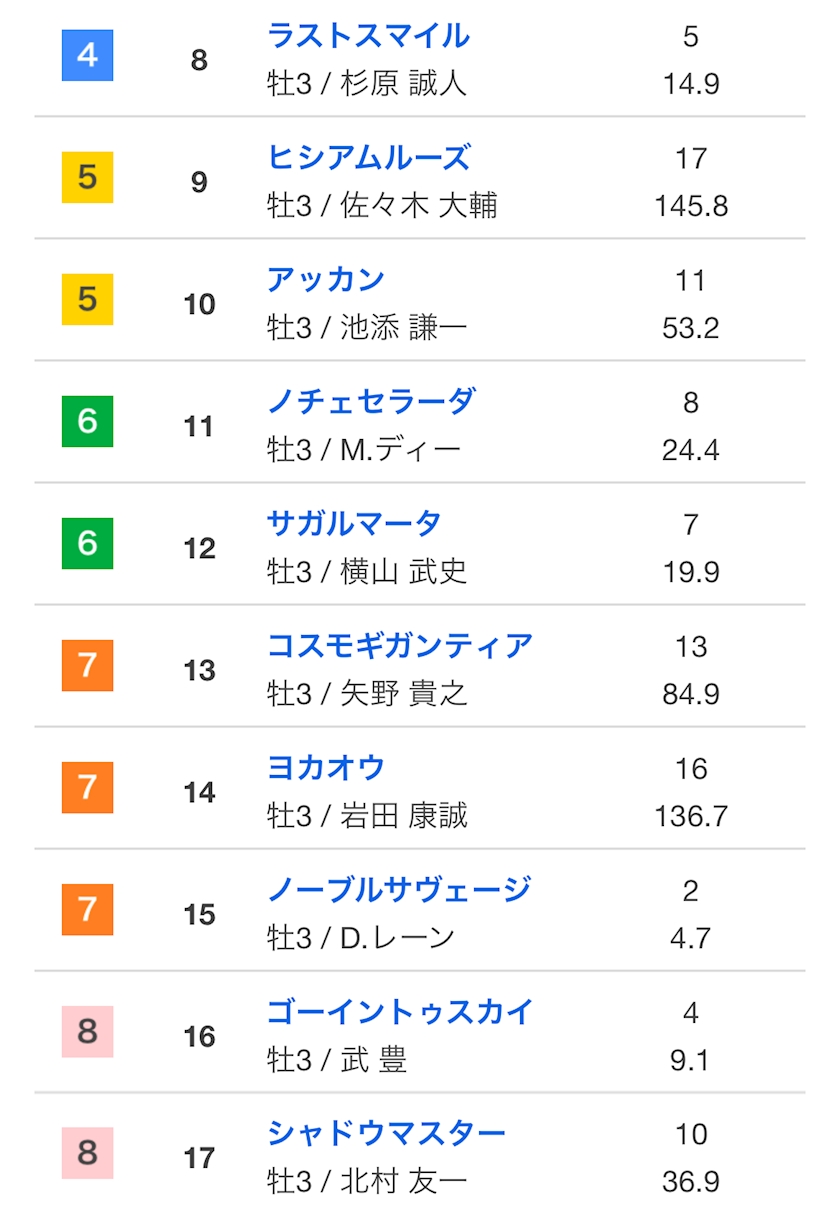Click pink bracket 8 badge beside ゴーイントゥスカイ
Viewport: 840px width, 1212px height.
(88, 1031)
